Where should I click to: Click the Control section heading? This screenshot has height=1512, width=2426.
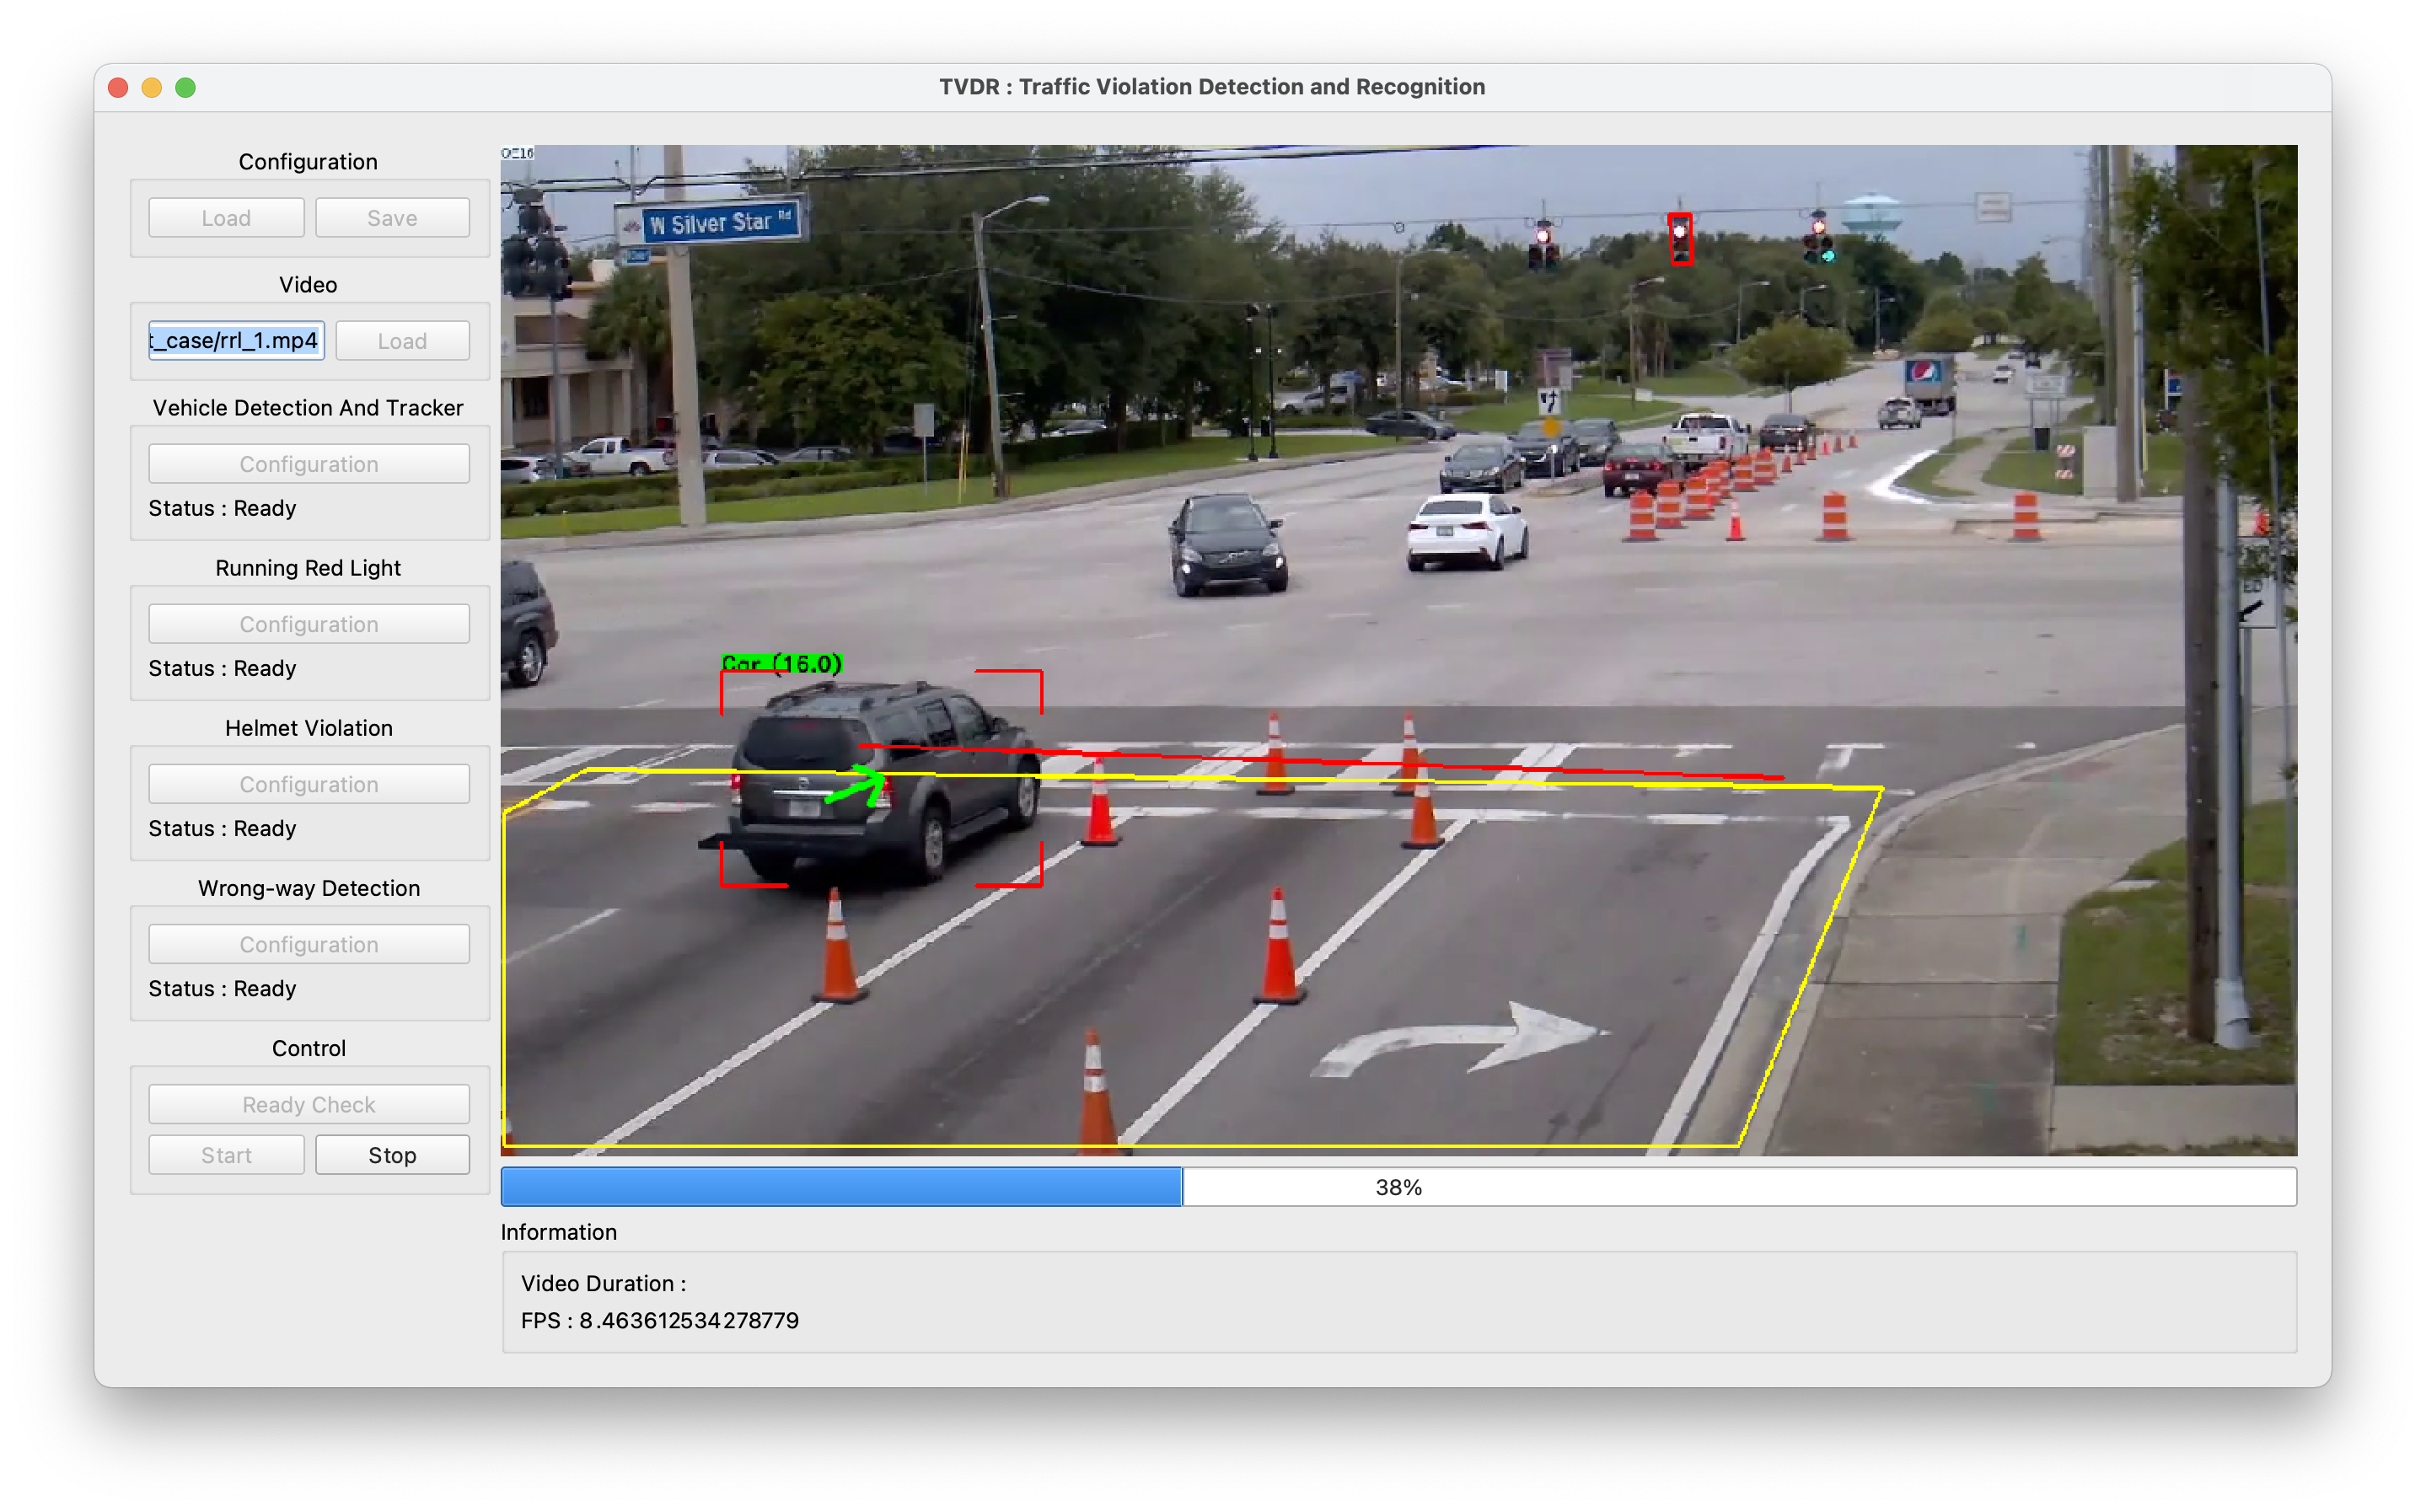[x=309, y=1048]
